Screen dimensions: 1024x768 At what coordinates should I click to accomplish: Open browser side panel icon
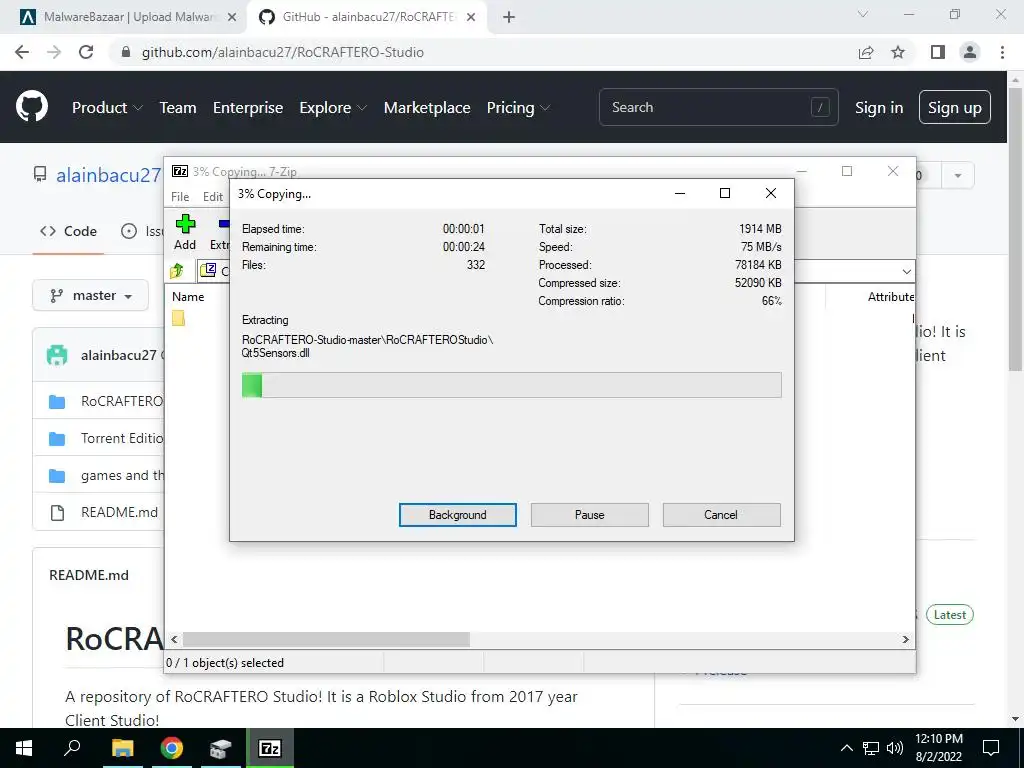[x=938, y=52]
